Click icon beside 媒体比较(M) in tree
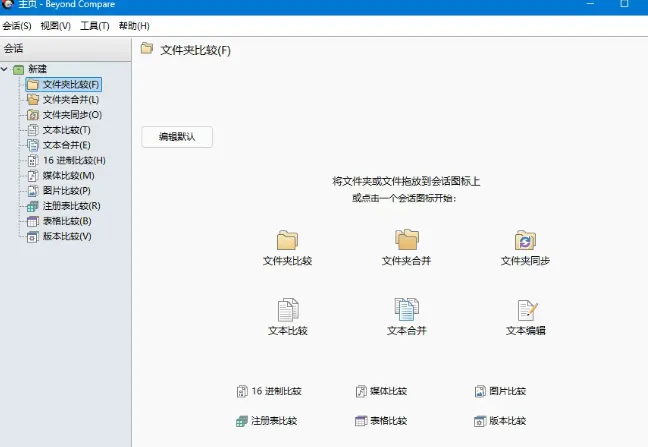 pyautogui.click(x=33, y=176)
